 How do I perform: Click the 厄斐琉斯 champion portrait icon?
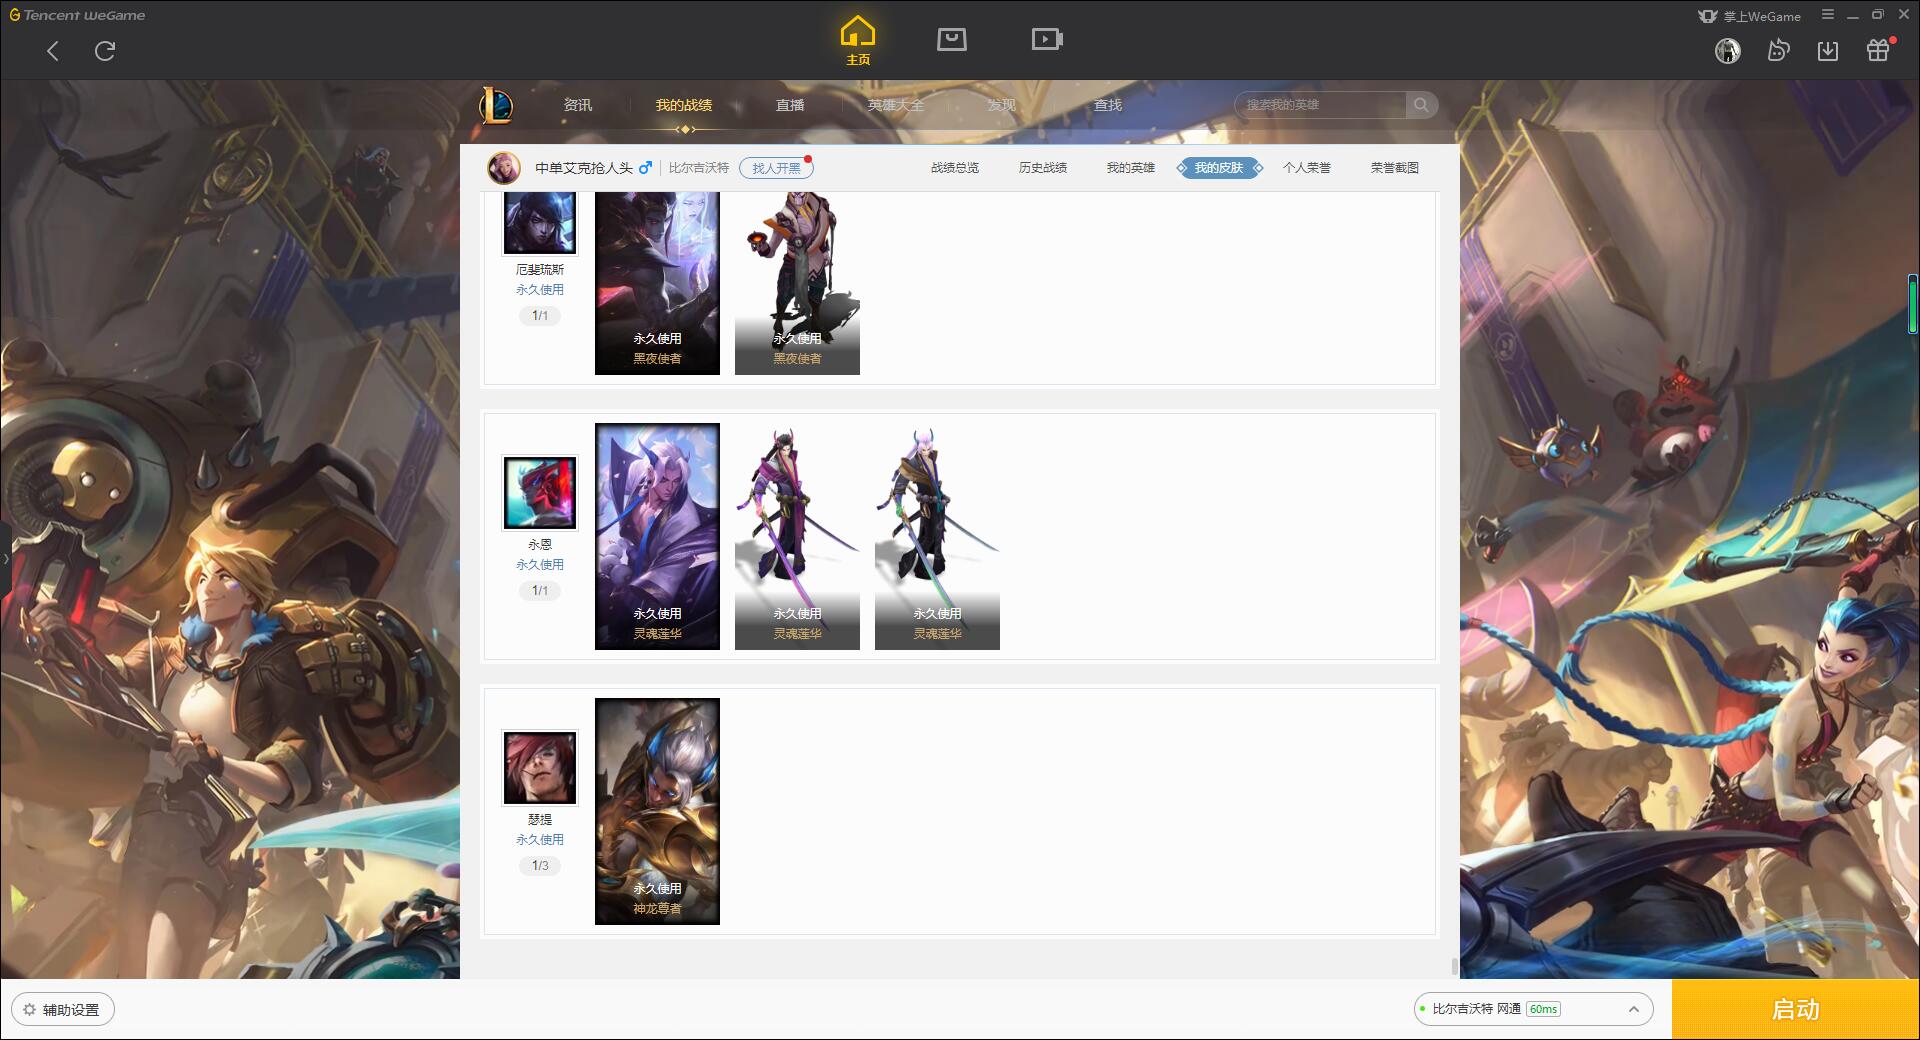tap(540, 223)
